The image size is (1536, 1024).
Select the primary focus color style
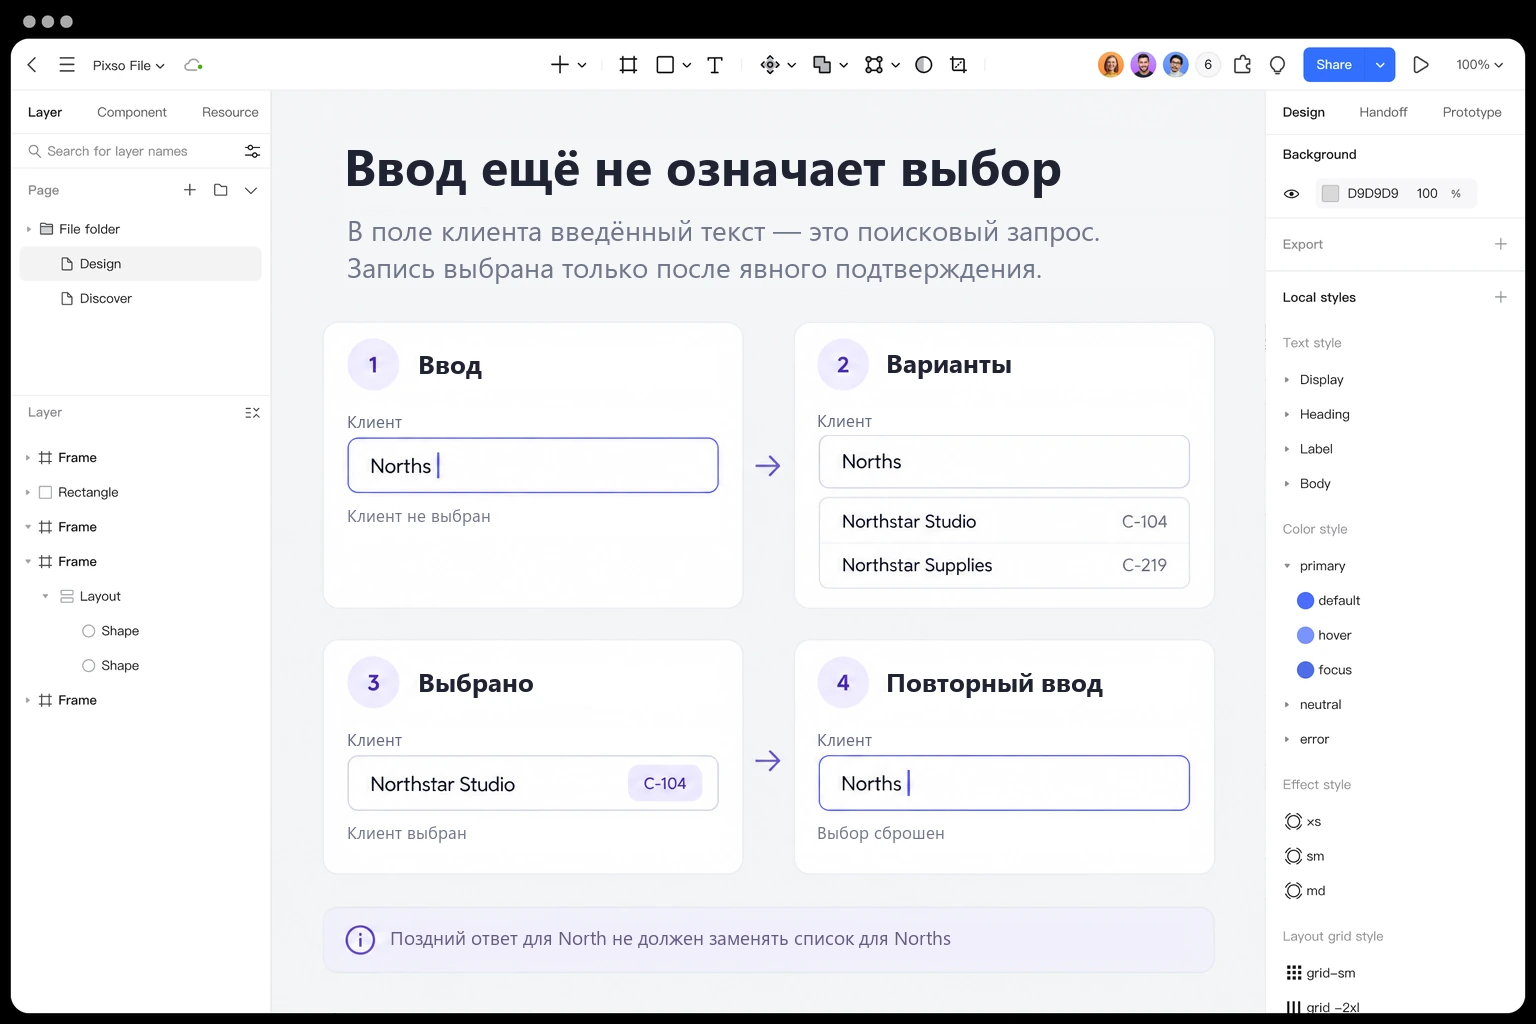tap(1324, 670)
